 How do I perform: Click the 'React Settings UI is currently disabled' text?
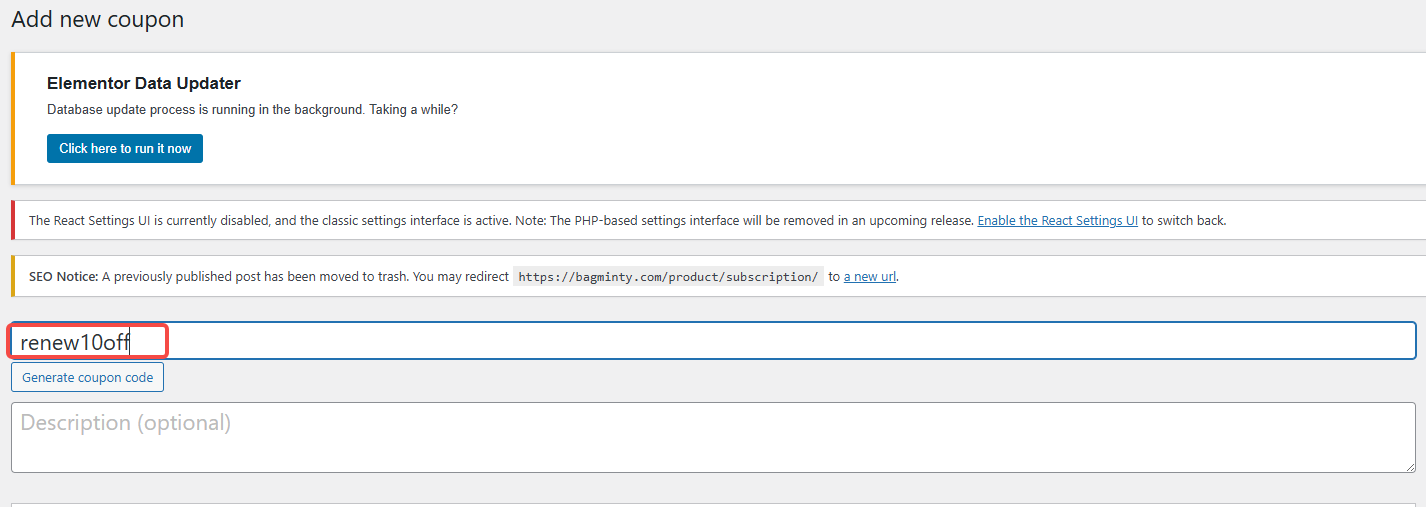click(150, 221)
